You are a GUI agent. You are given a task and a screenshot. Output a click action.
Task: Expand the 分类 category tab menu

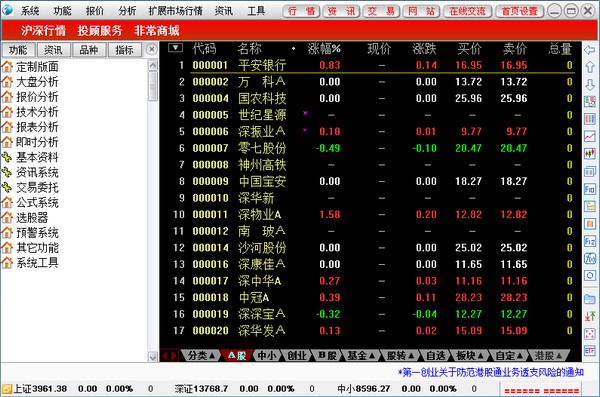pyautogui.click(x=201, y=356)
